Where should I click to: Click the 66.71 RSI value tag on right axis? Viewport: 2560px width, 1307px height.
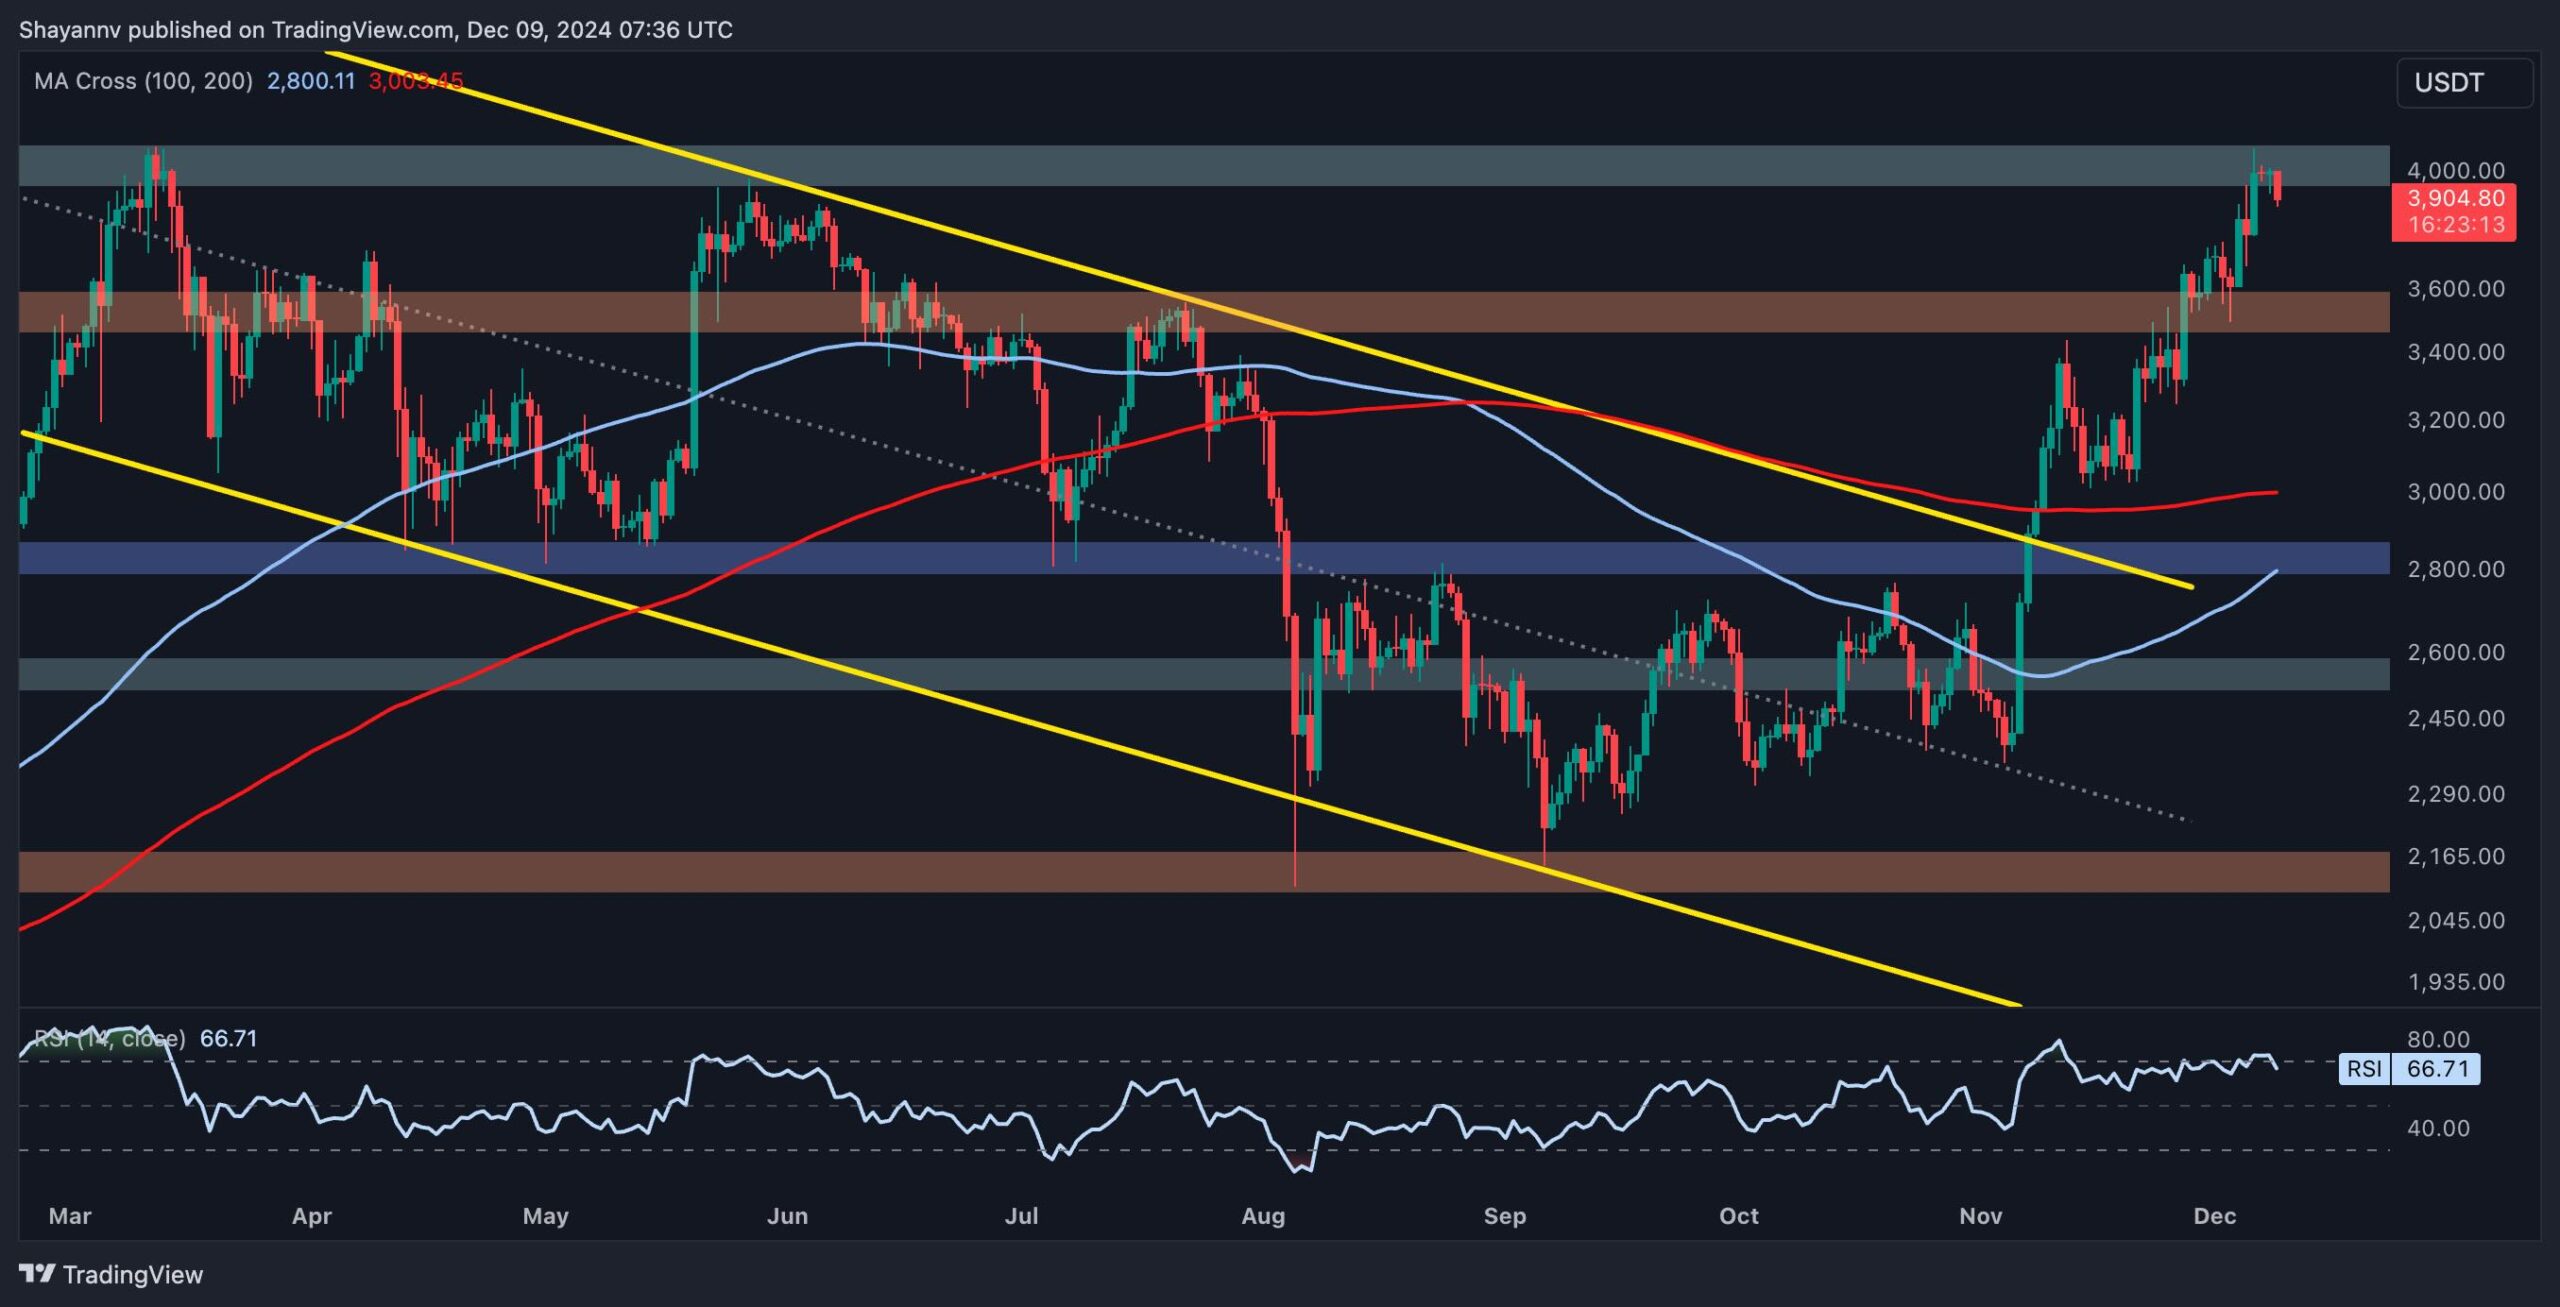(x=2437, y=1068)
